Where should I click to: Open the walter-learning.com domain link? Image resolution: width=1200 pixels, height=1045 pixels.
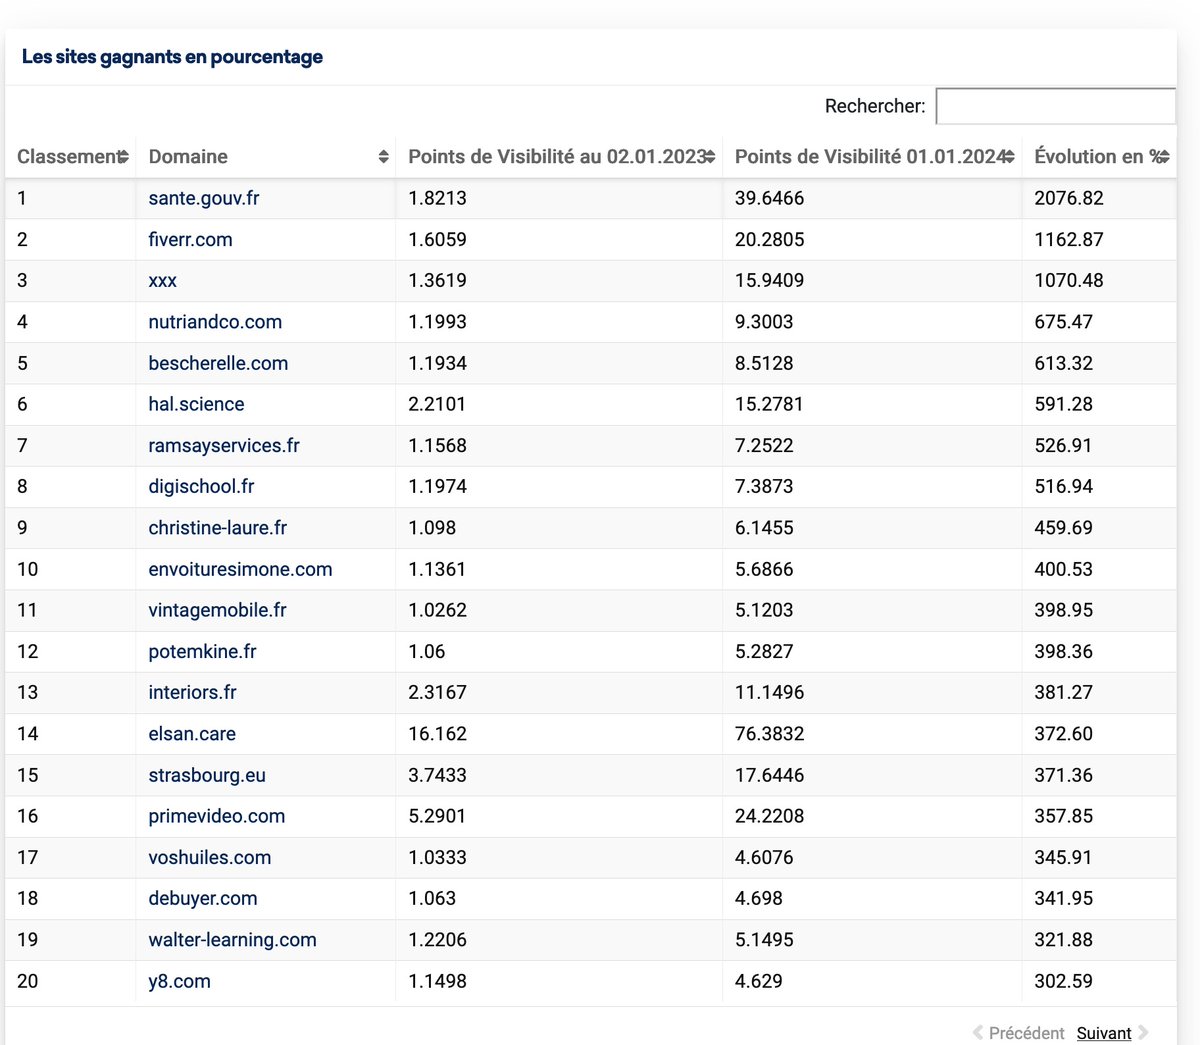tap(232, 940)
